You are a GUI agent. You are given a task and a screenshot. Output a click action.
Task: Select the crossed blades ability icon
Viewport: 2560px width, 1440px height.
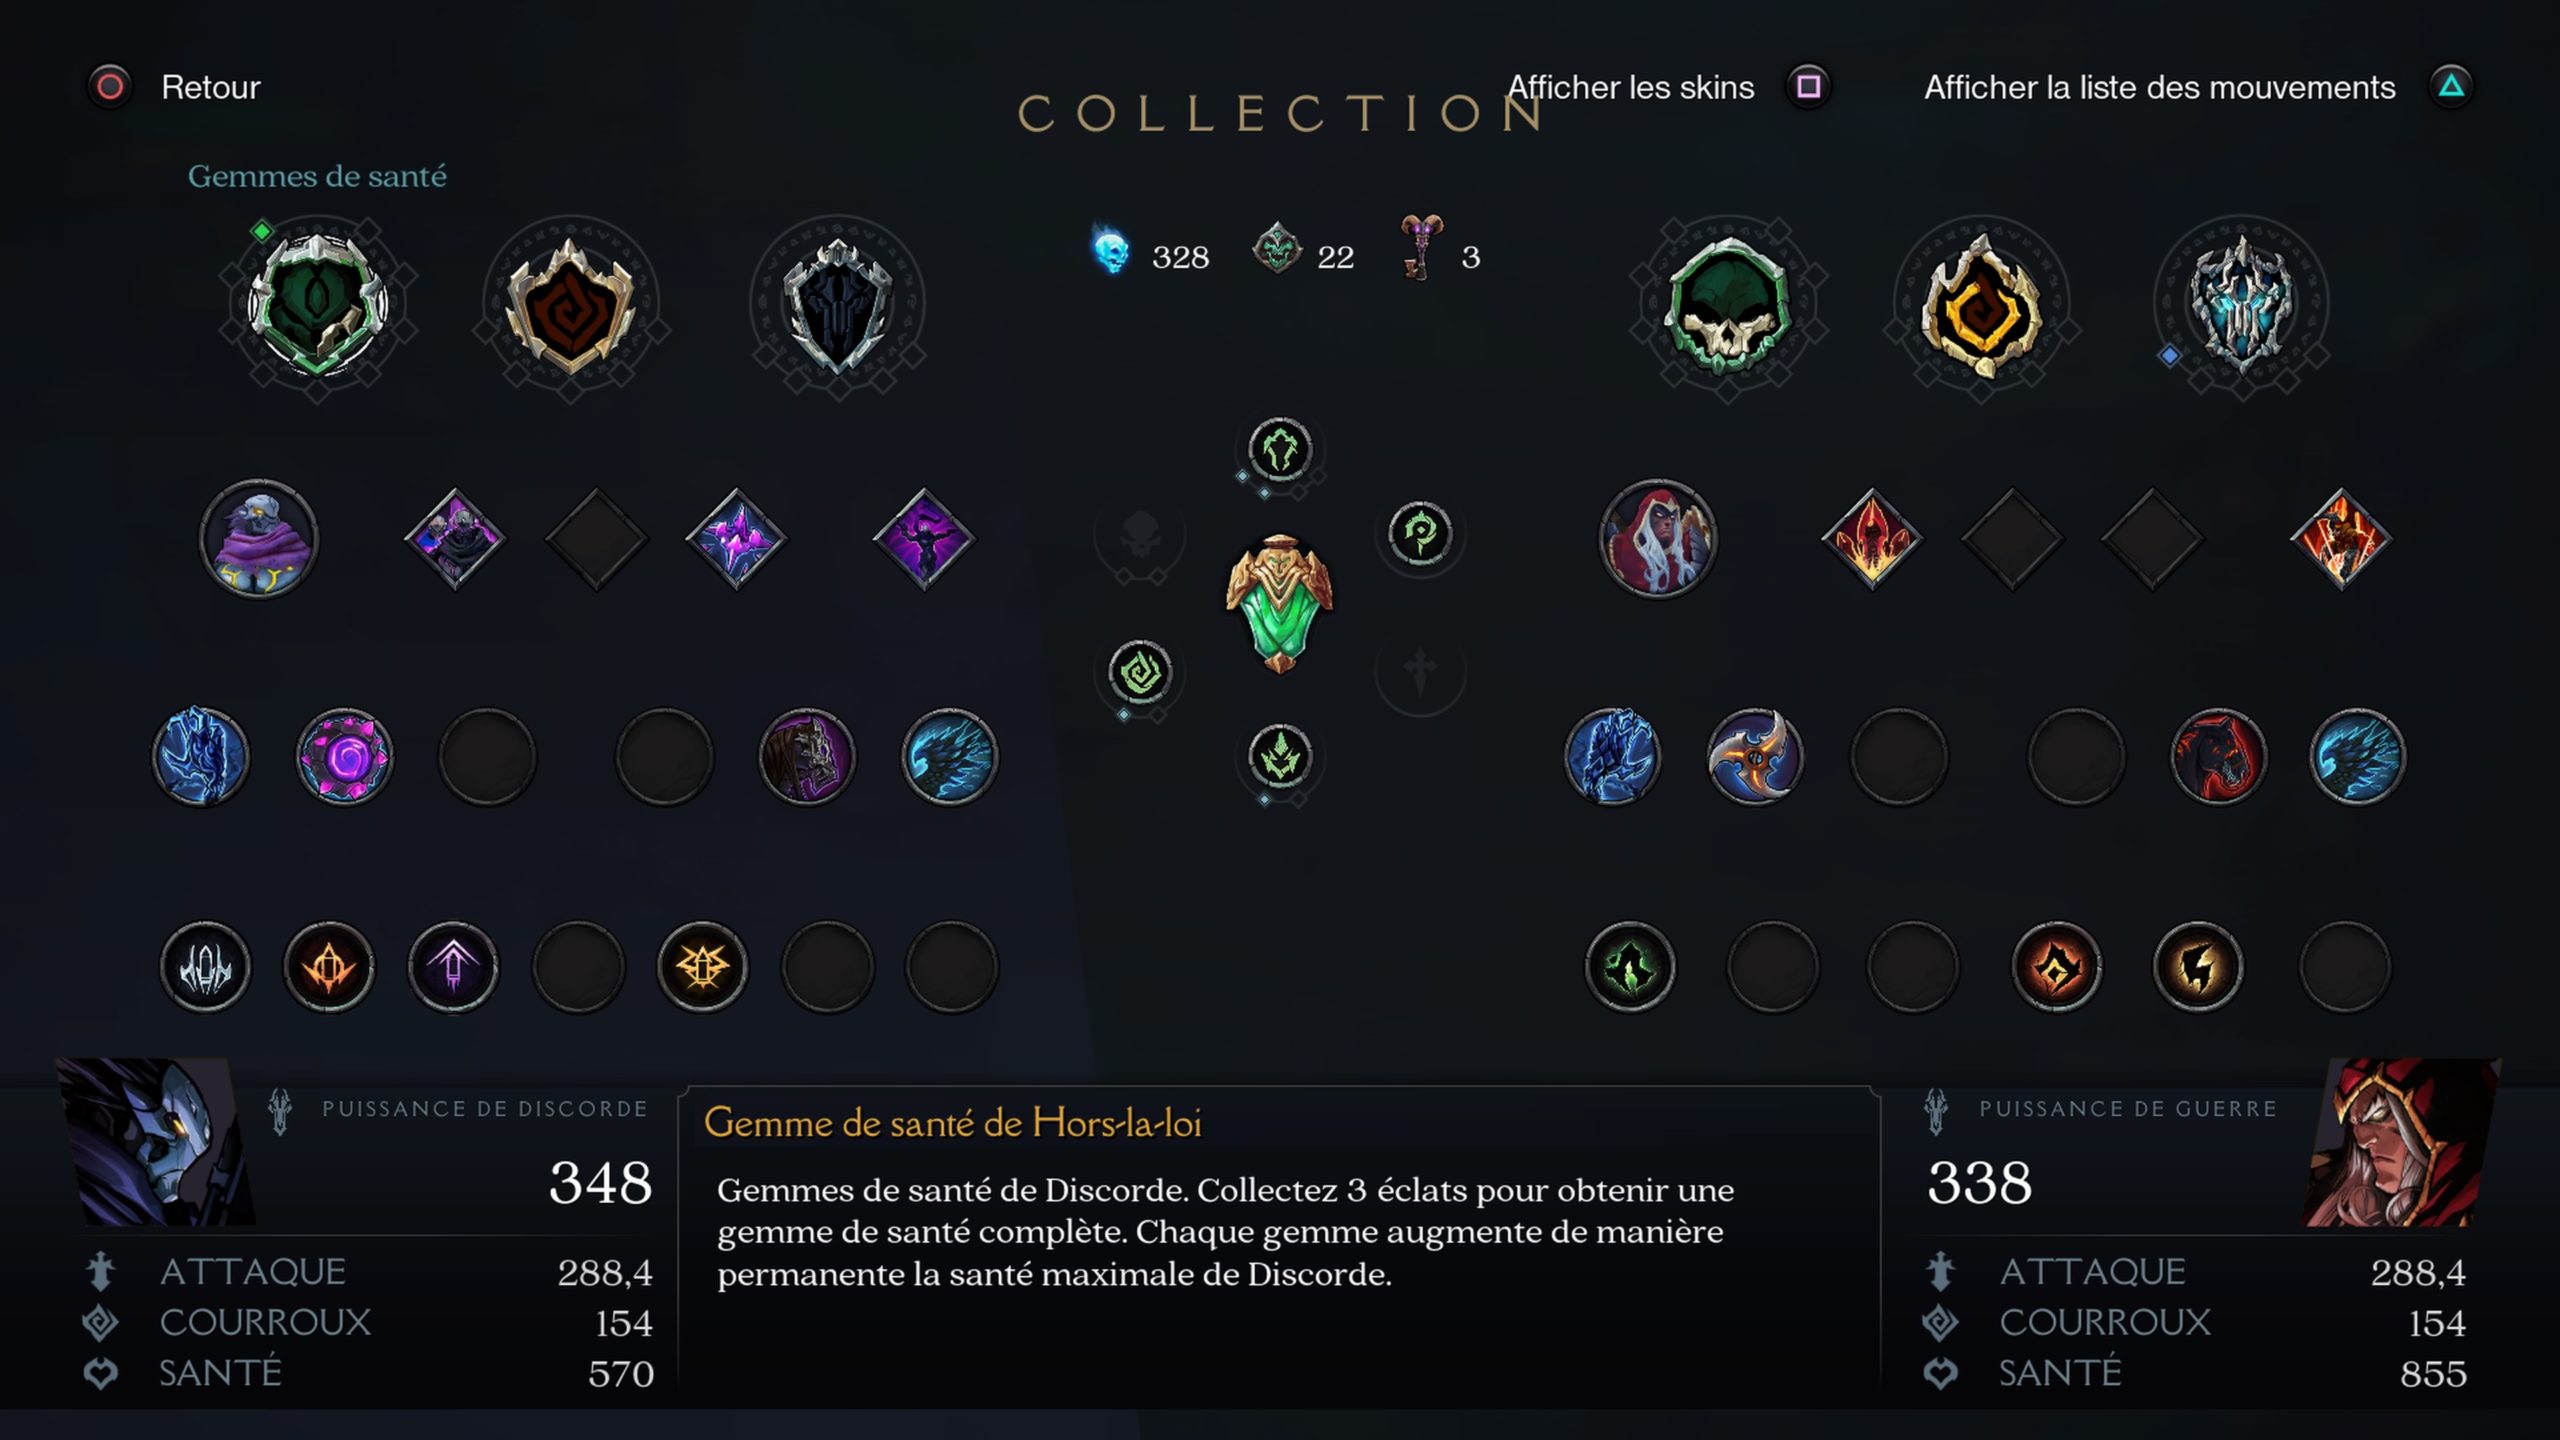[x=1754, y=757]
